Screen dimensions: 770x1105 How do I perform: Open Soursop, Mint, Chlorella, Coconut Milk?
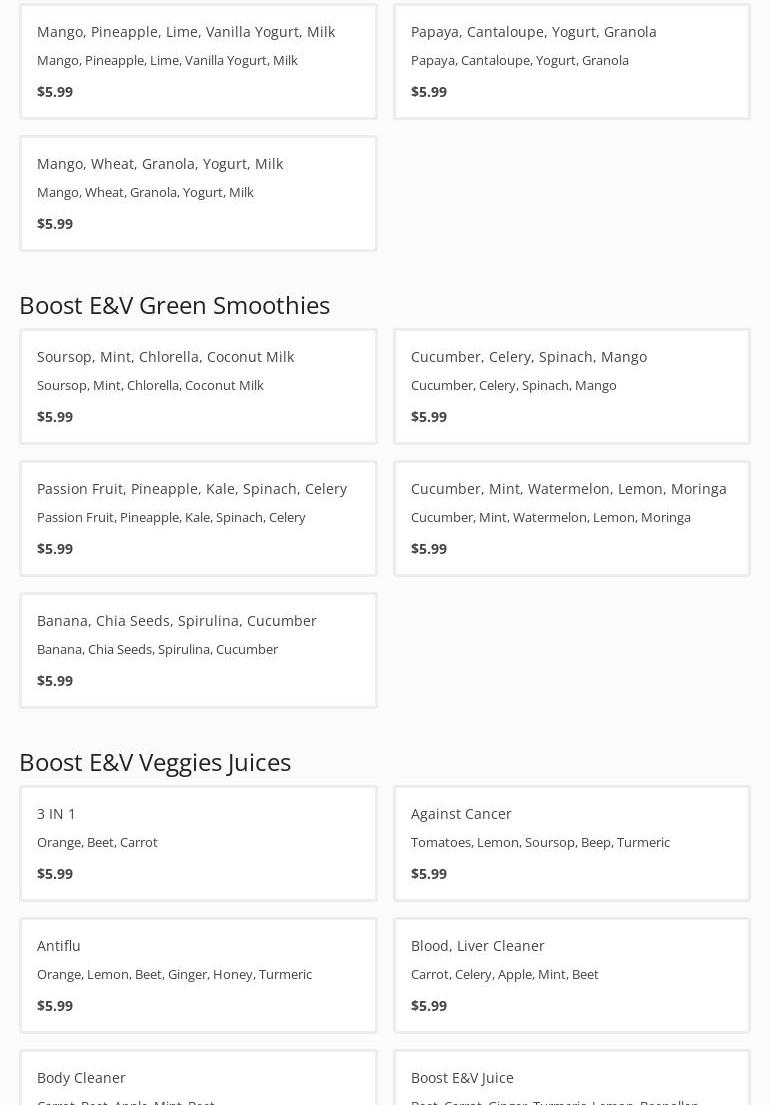point(165,357)
